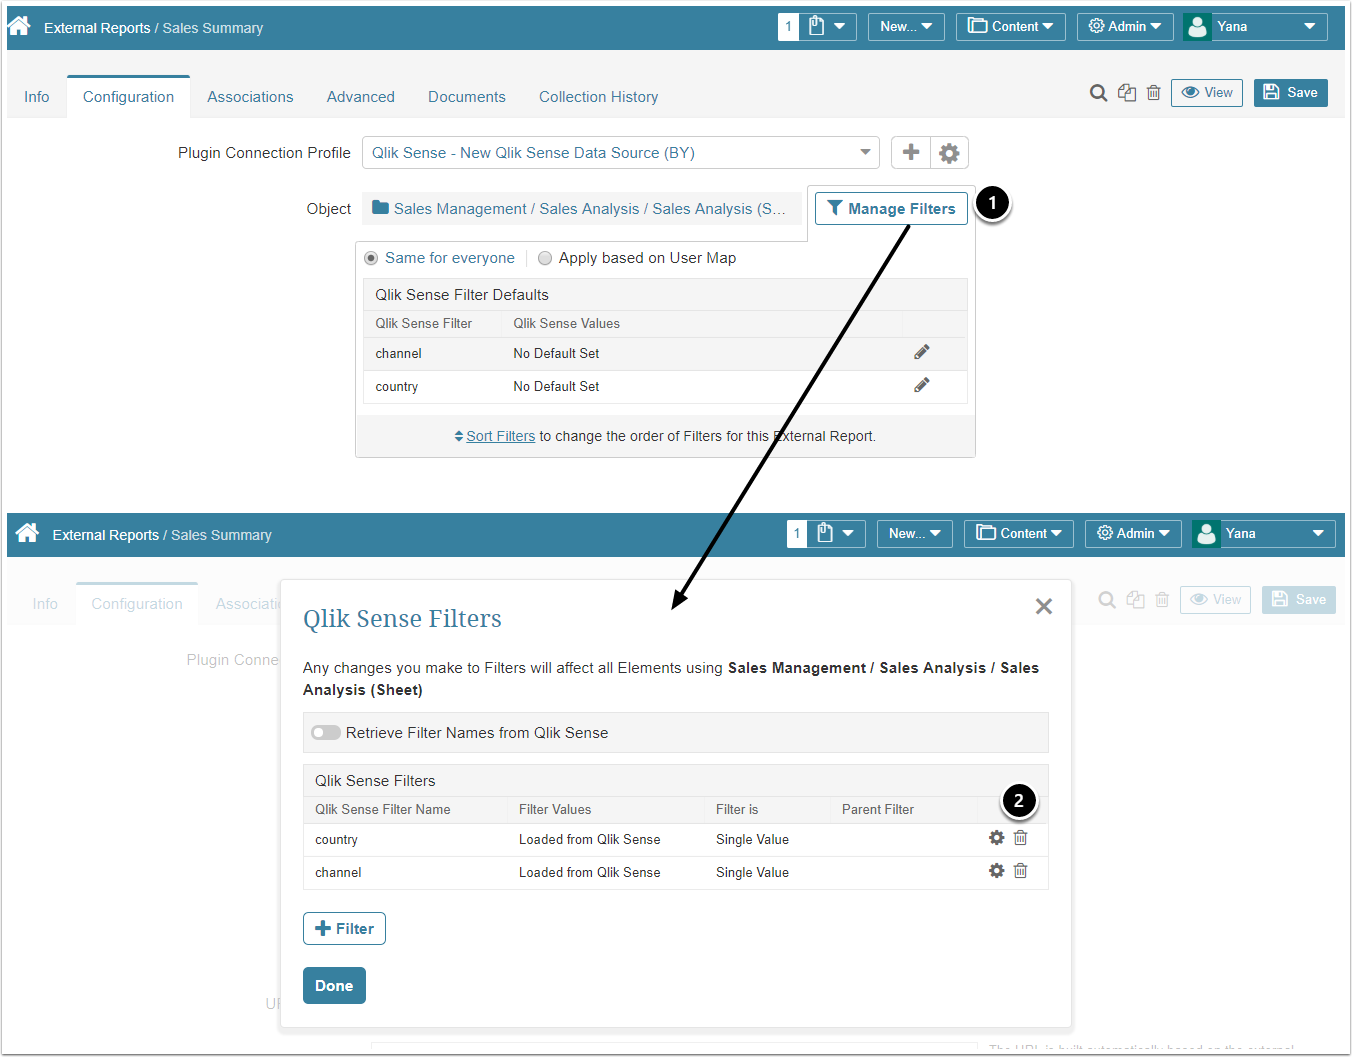Open settings gear for the country filter in the dialog
This screenshot has width=1352, height=1057.
[997, 838]
